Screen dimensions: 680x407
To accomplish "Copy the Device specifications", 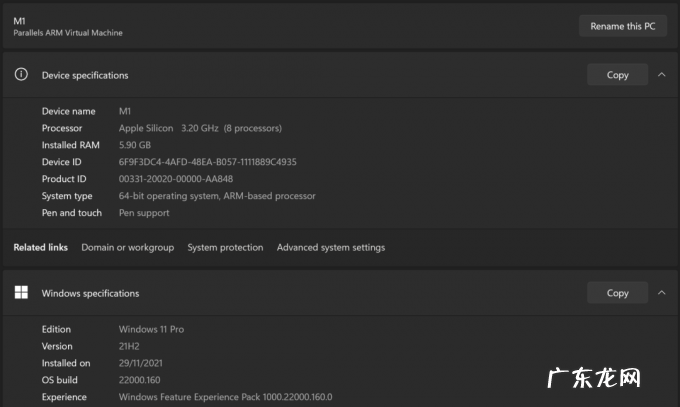I will [617, 75].
